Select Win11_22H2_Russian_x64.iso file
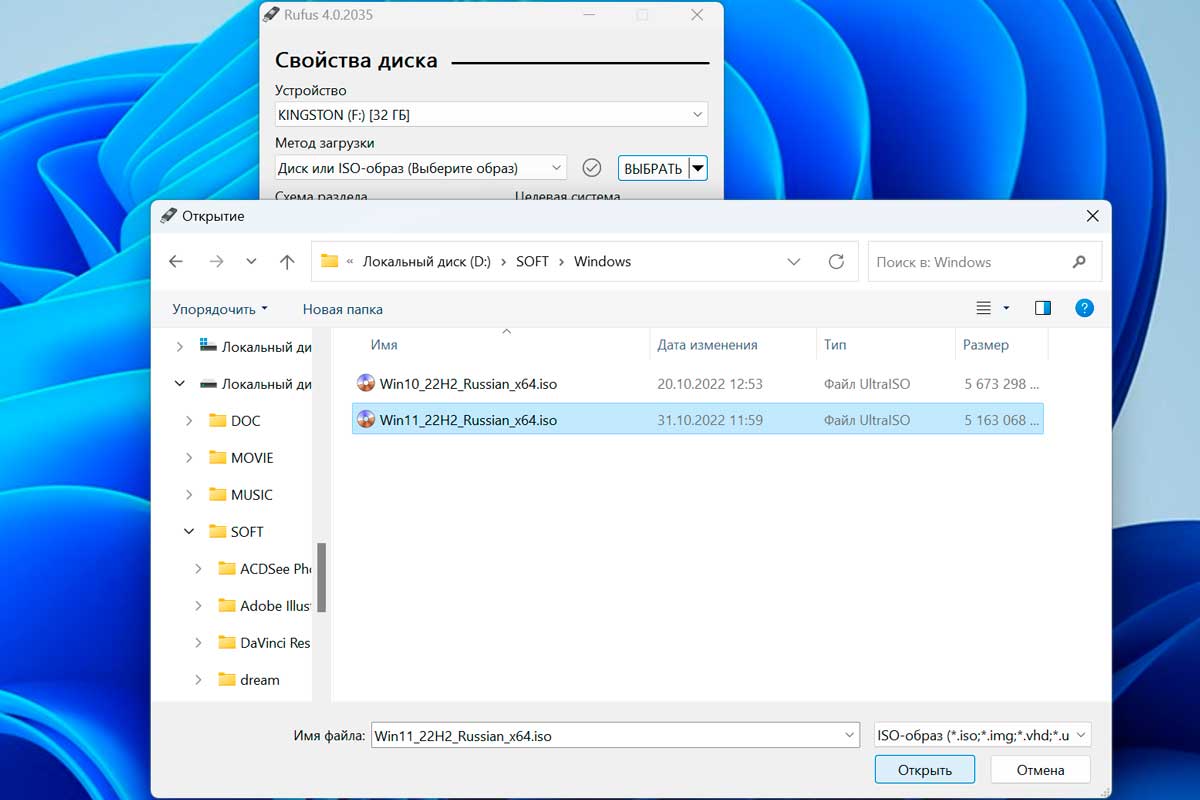The width and height of the screenshot is (1200, 800). pyautogui.click(x=698, y=420)
